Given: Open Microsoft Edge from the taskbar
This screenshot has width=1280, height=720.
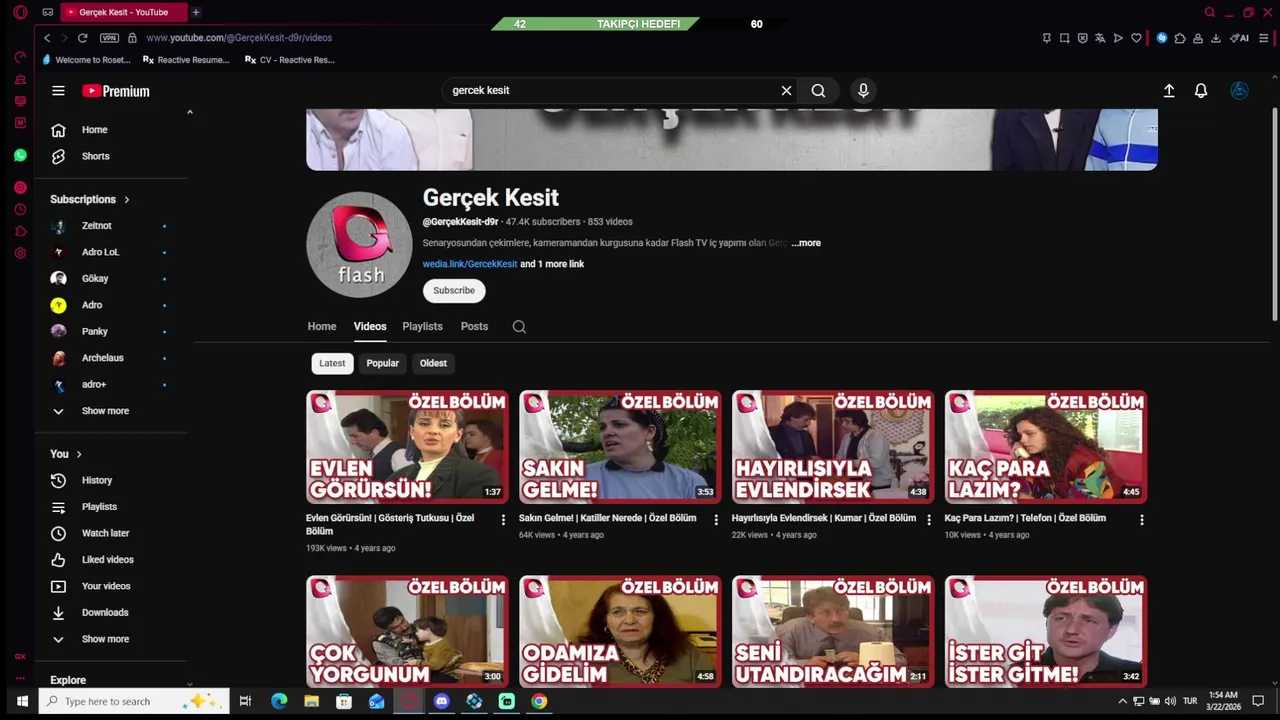Looking at the screenshot, I should coord(279,701).
